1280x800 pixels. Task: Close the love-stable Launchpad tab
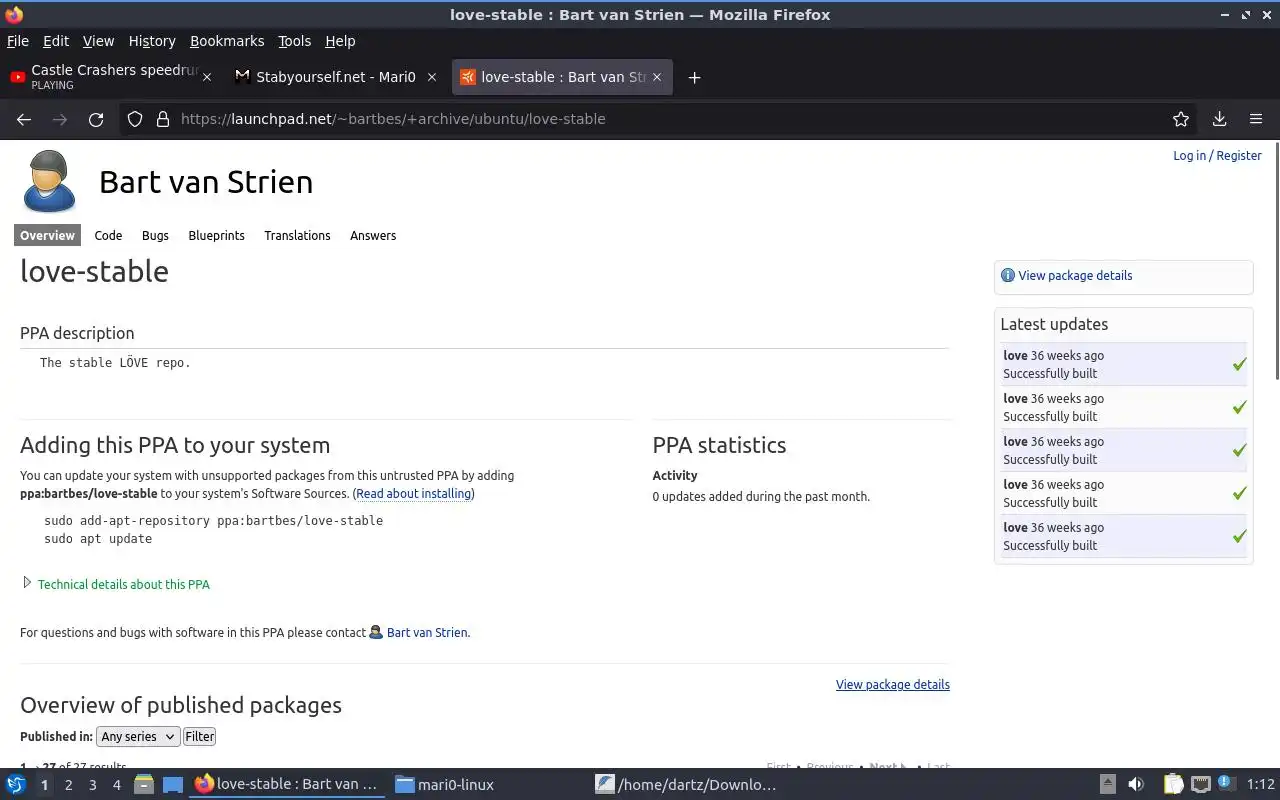click(657, 77)
